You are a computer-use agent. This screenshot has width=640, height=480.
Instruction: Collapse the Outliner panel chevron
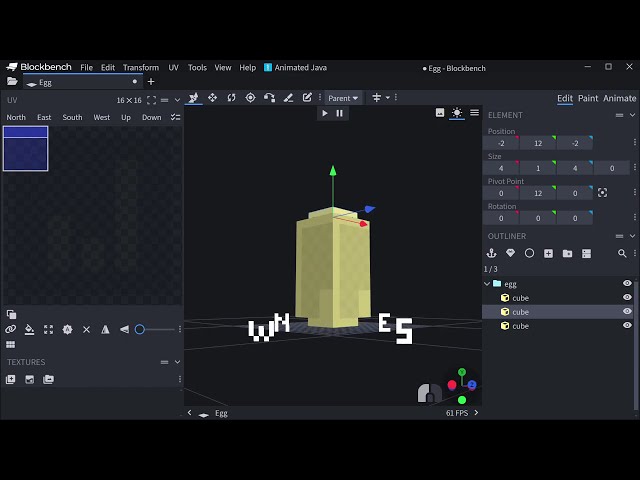632,236
